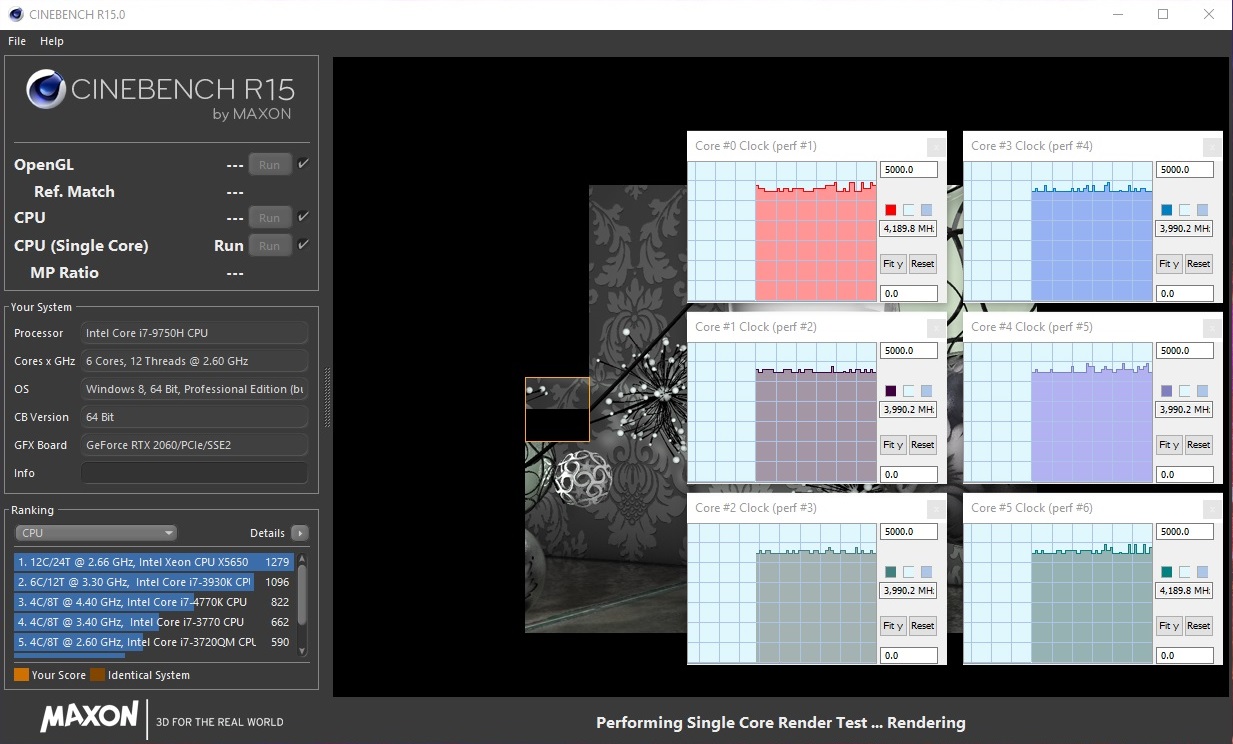The width and height of the screenshot is (1233, 744).
Task: Click the Run button in the CPU row
Action: pyautogui.click(x=270, y=217)
